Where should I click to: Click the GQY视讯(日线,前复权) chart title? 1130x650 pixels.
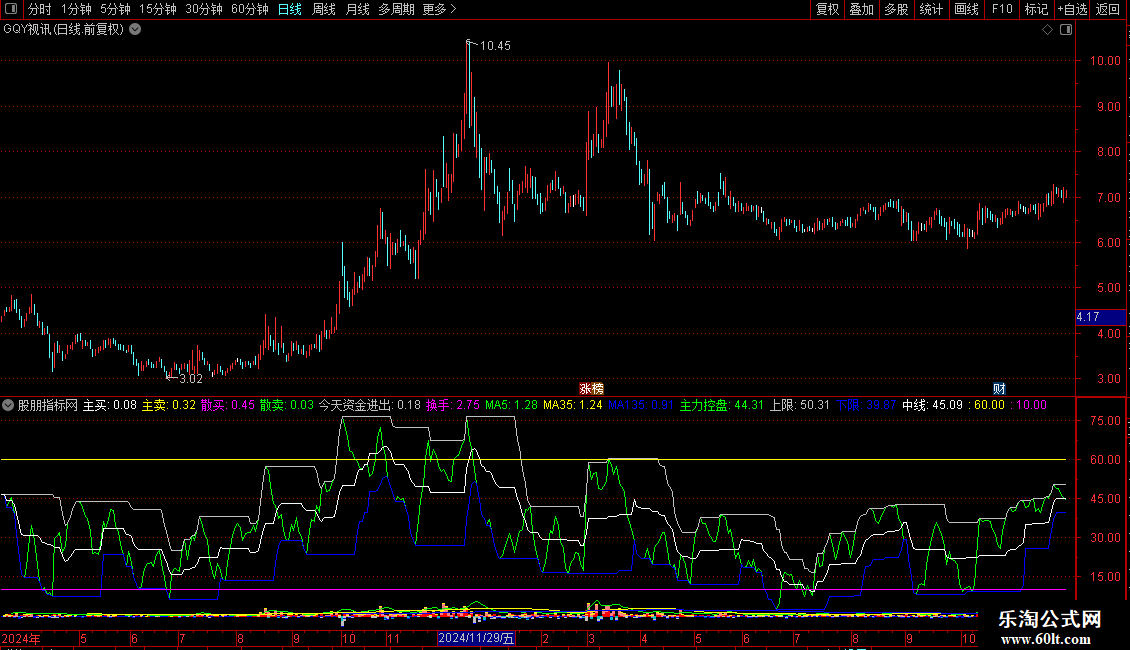tap(63, 30)
